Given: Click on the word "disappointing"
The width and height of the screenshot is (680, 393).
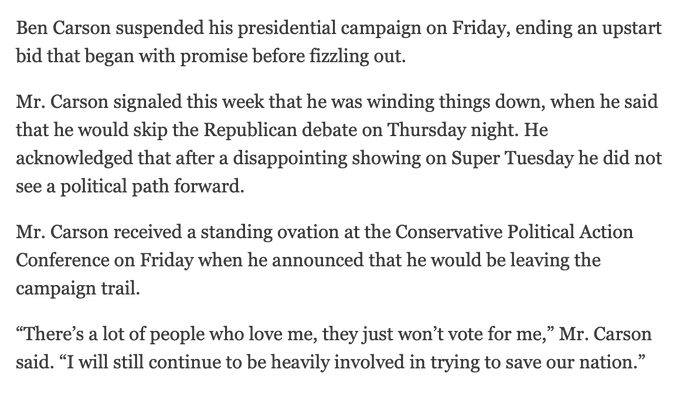Looking at the screenshot, I should pos(290,159).
